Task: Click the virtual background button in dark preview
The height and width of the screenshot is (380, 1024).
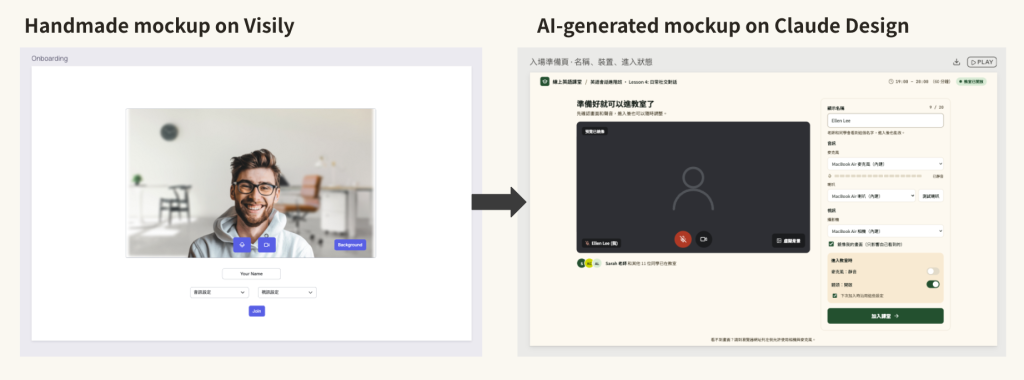Action: tap(788, 240)
